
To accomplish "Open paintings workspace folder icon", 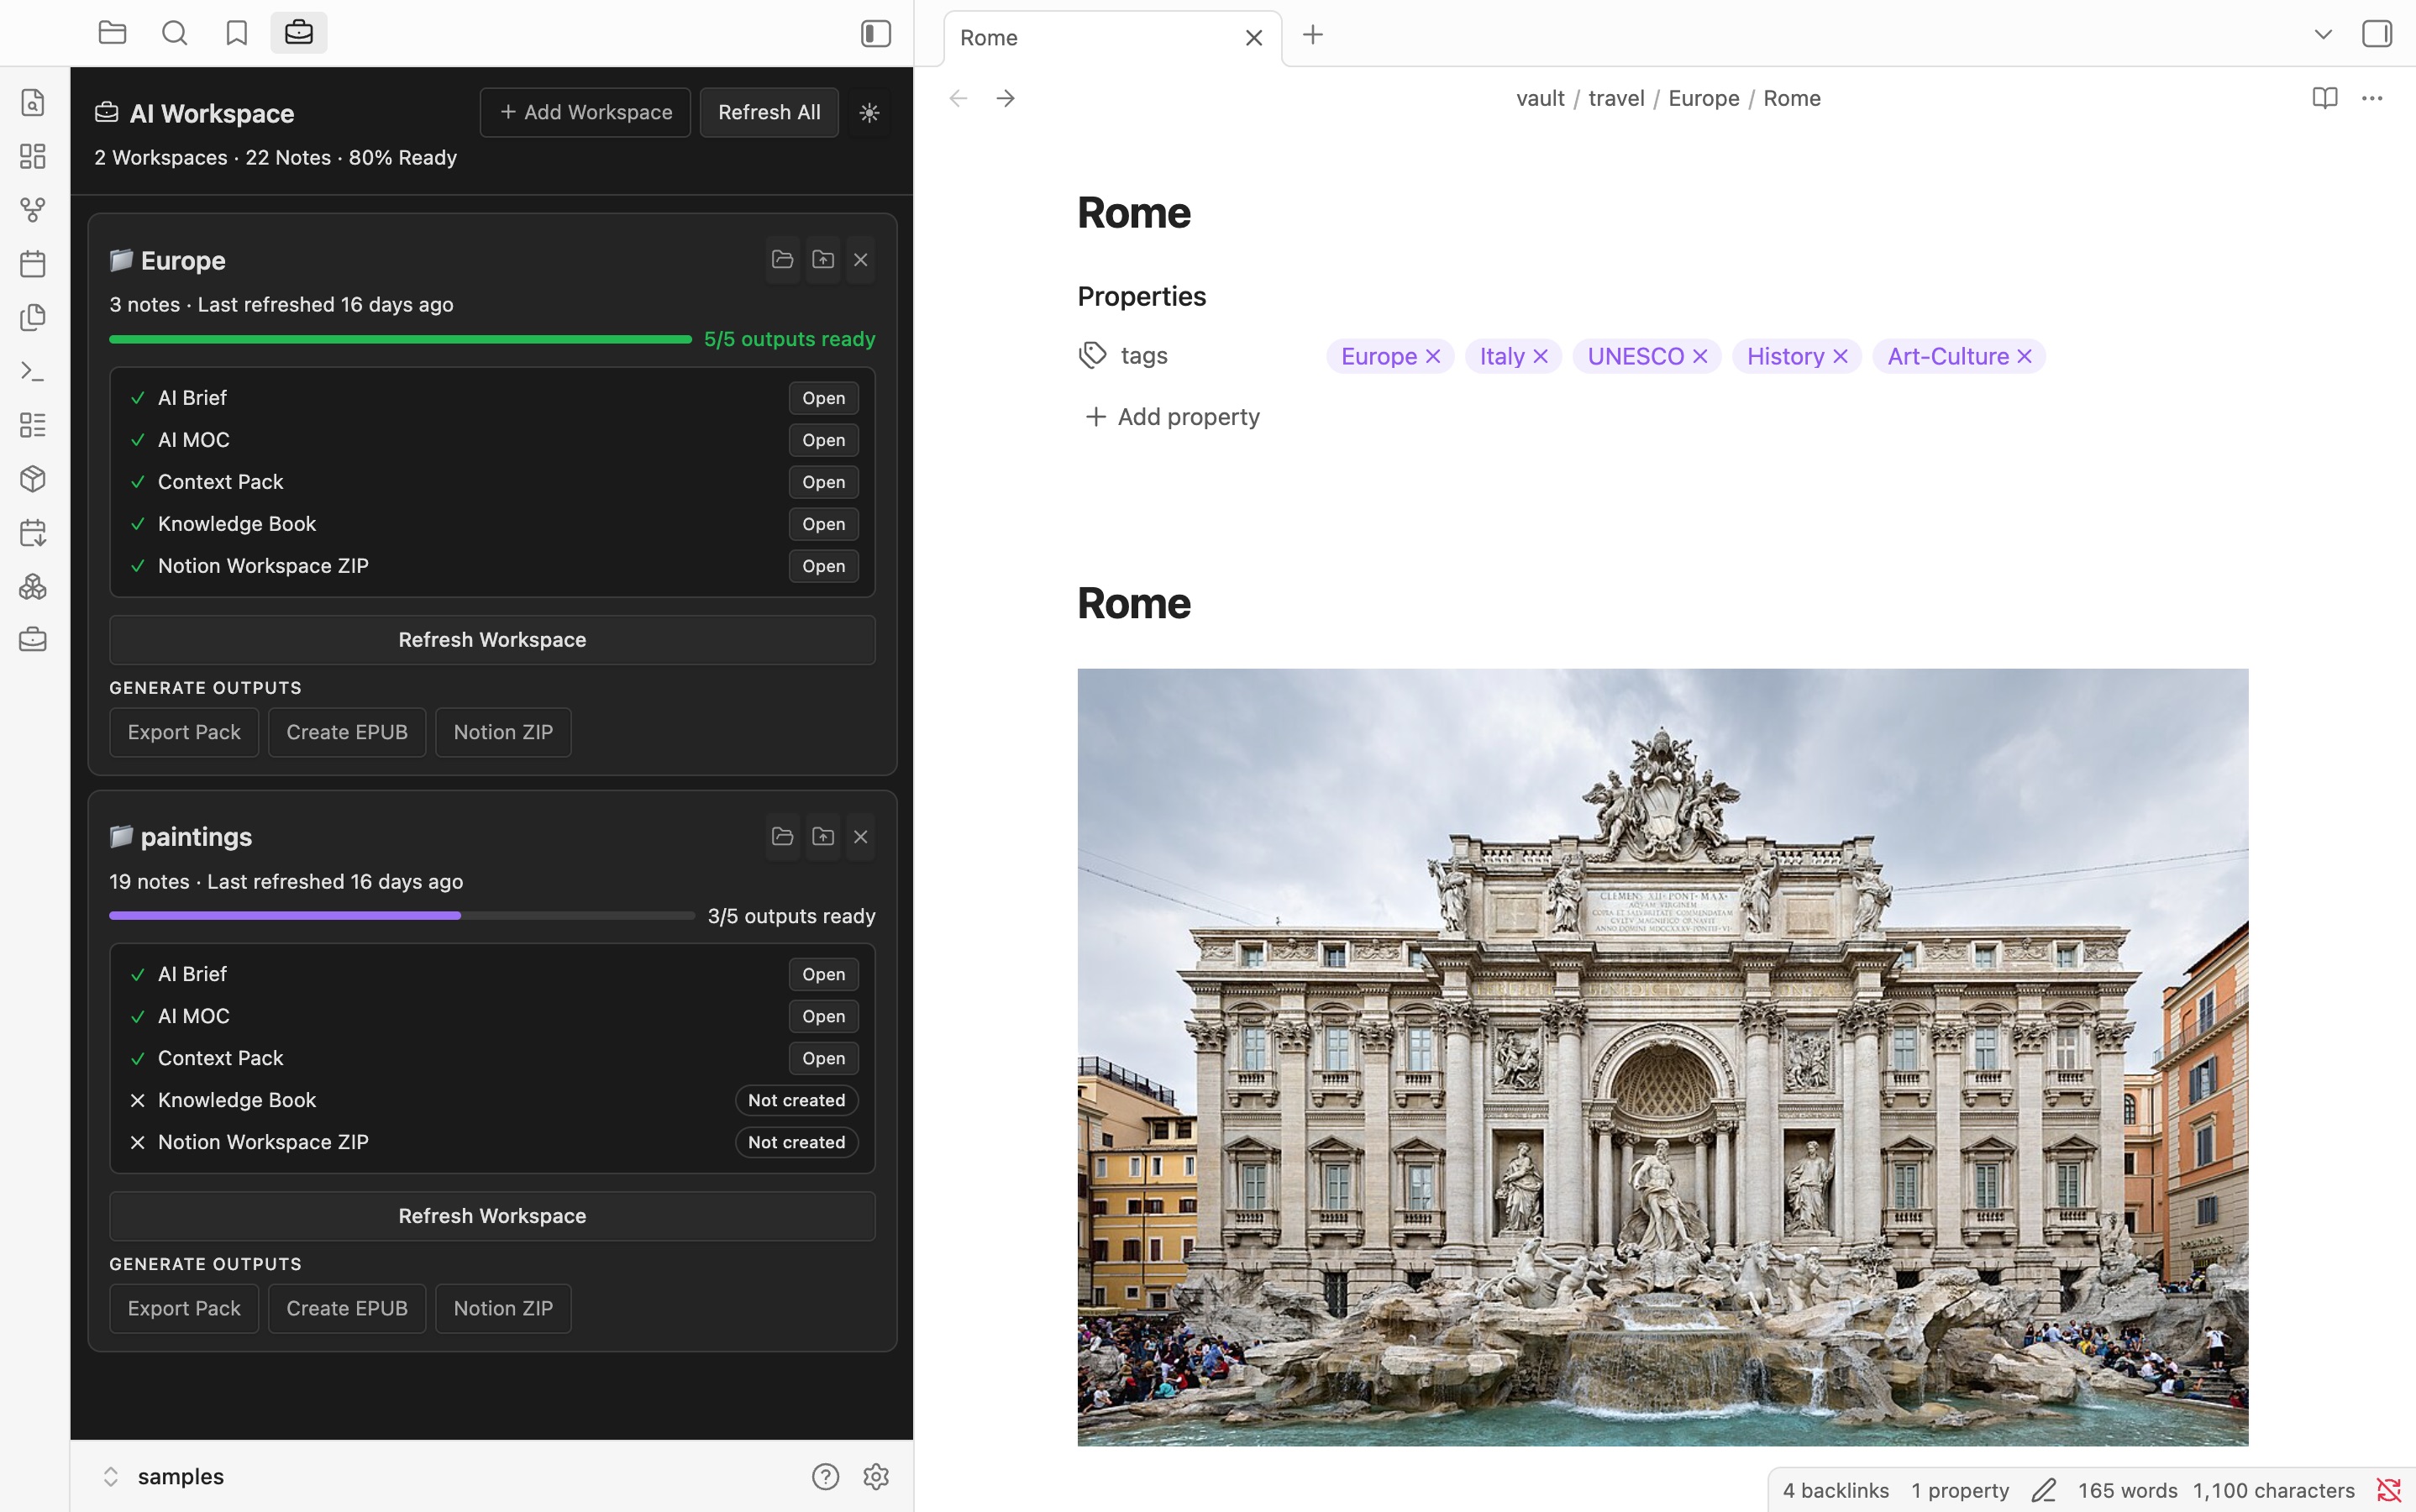I will pos(783,837).
